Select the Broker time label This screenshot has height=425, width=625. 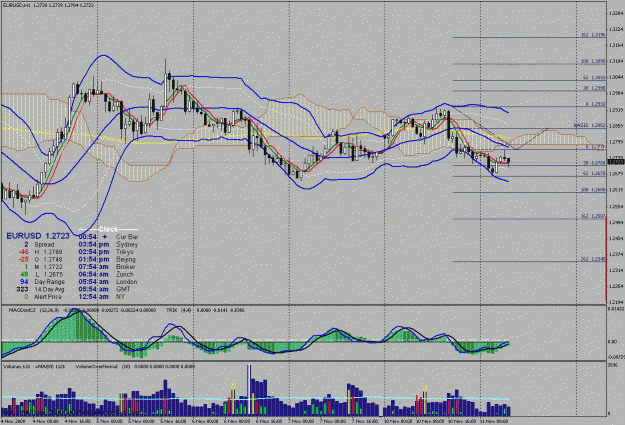coord(126,267)
